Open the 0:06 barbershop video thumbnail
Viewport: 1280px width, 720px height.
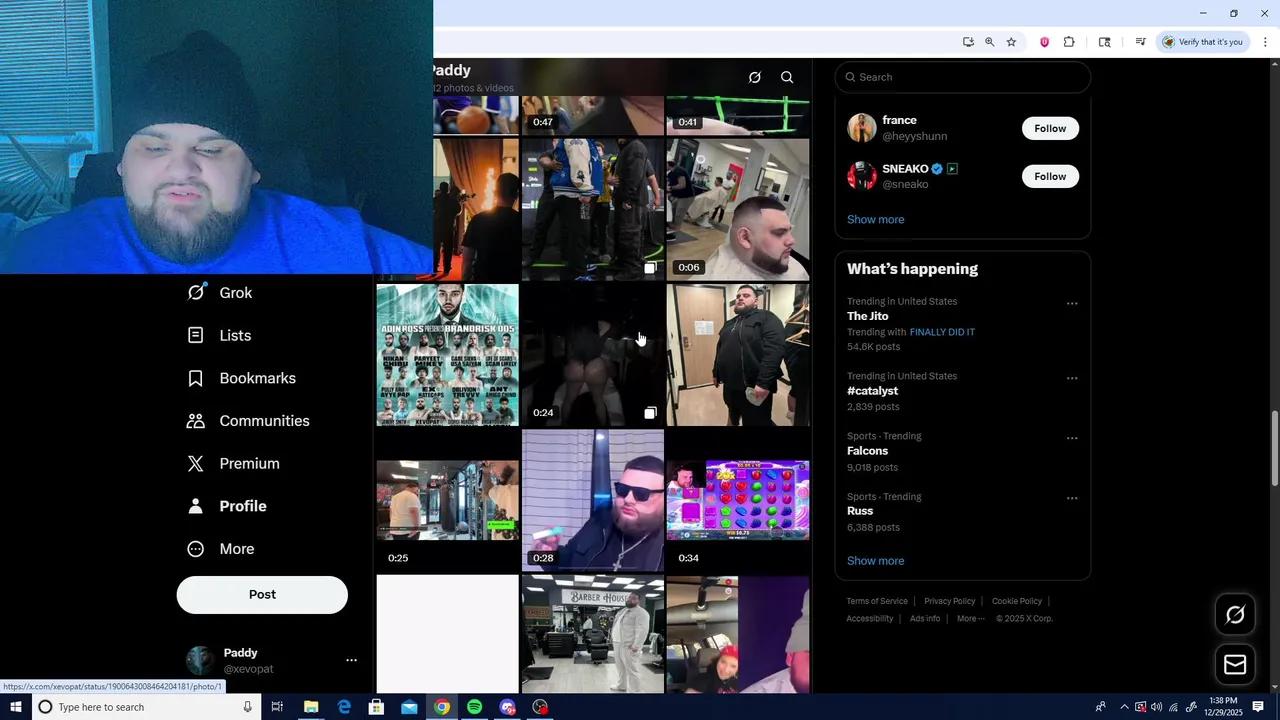coord(738,209)
